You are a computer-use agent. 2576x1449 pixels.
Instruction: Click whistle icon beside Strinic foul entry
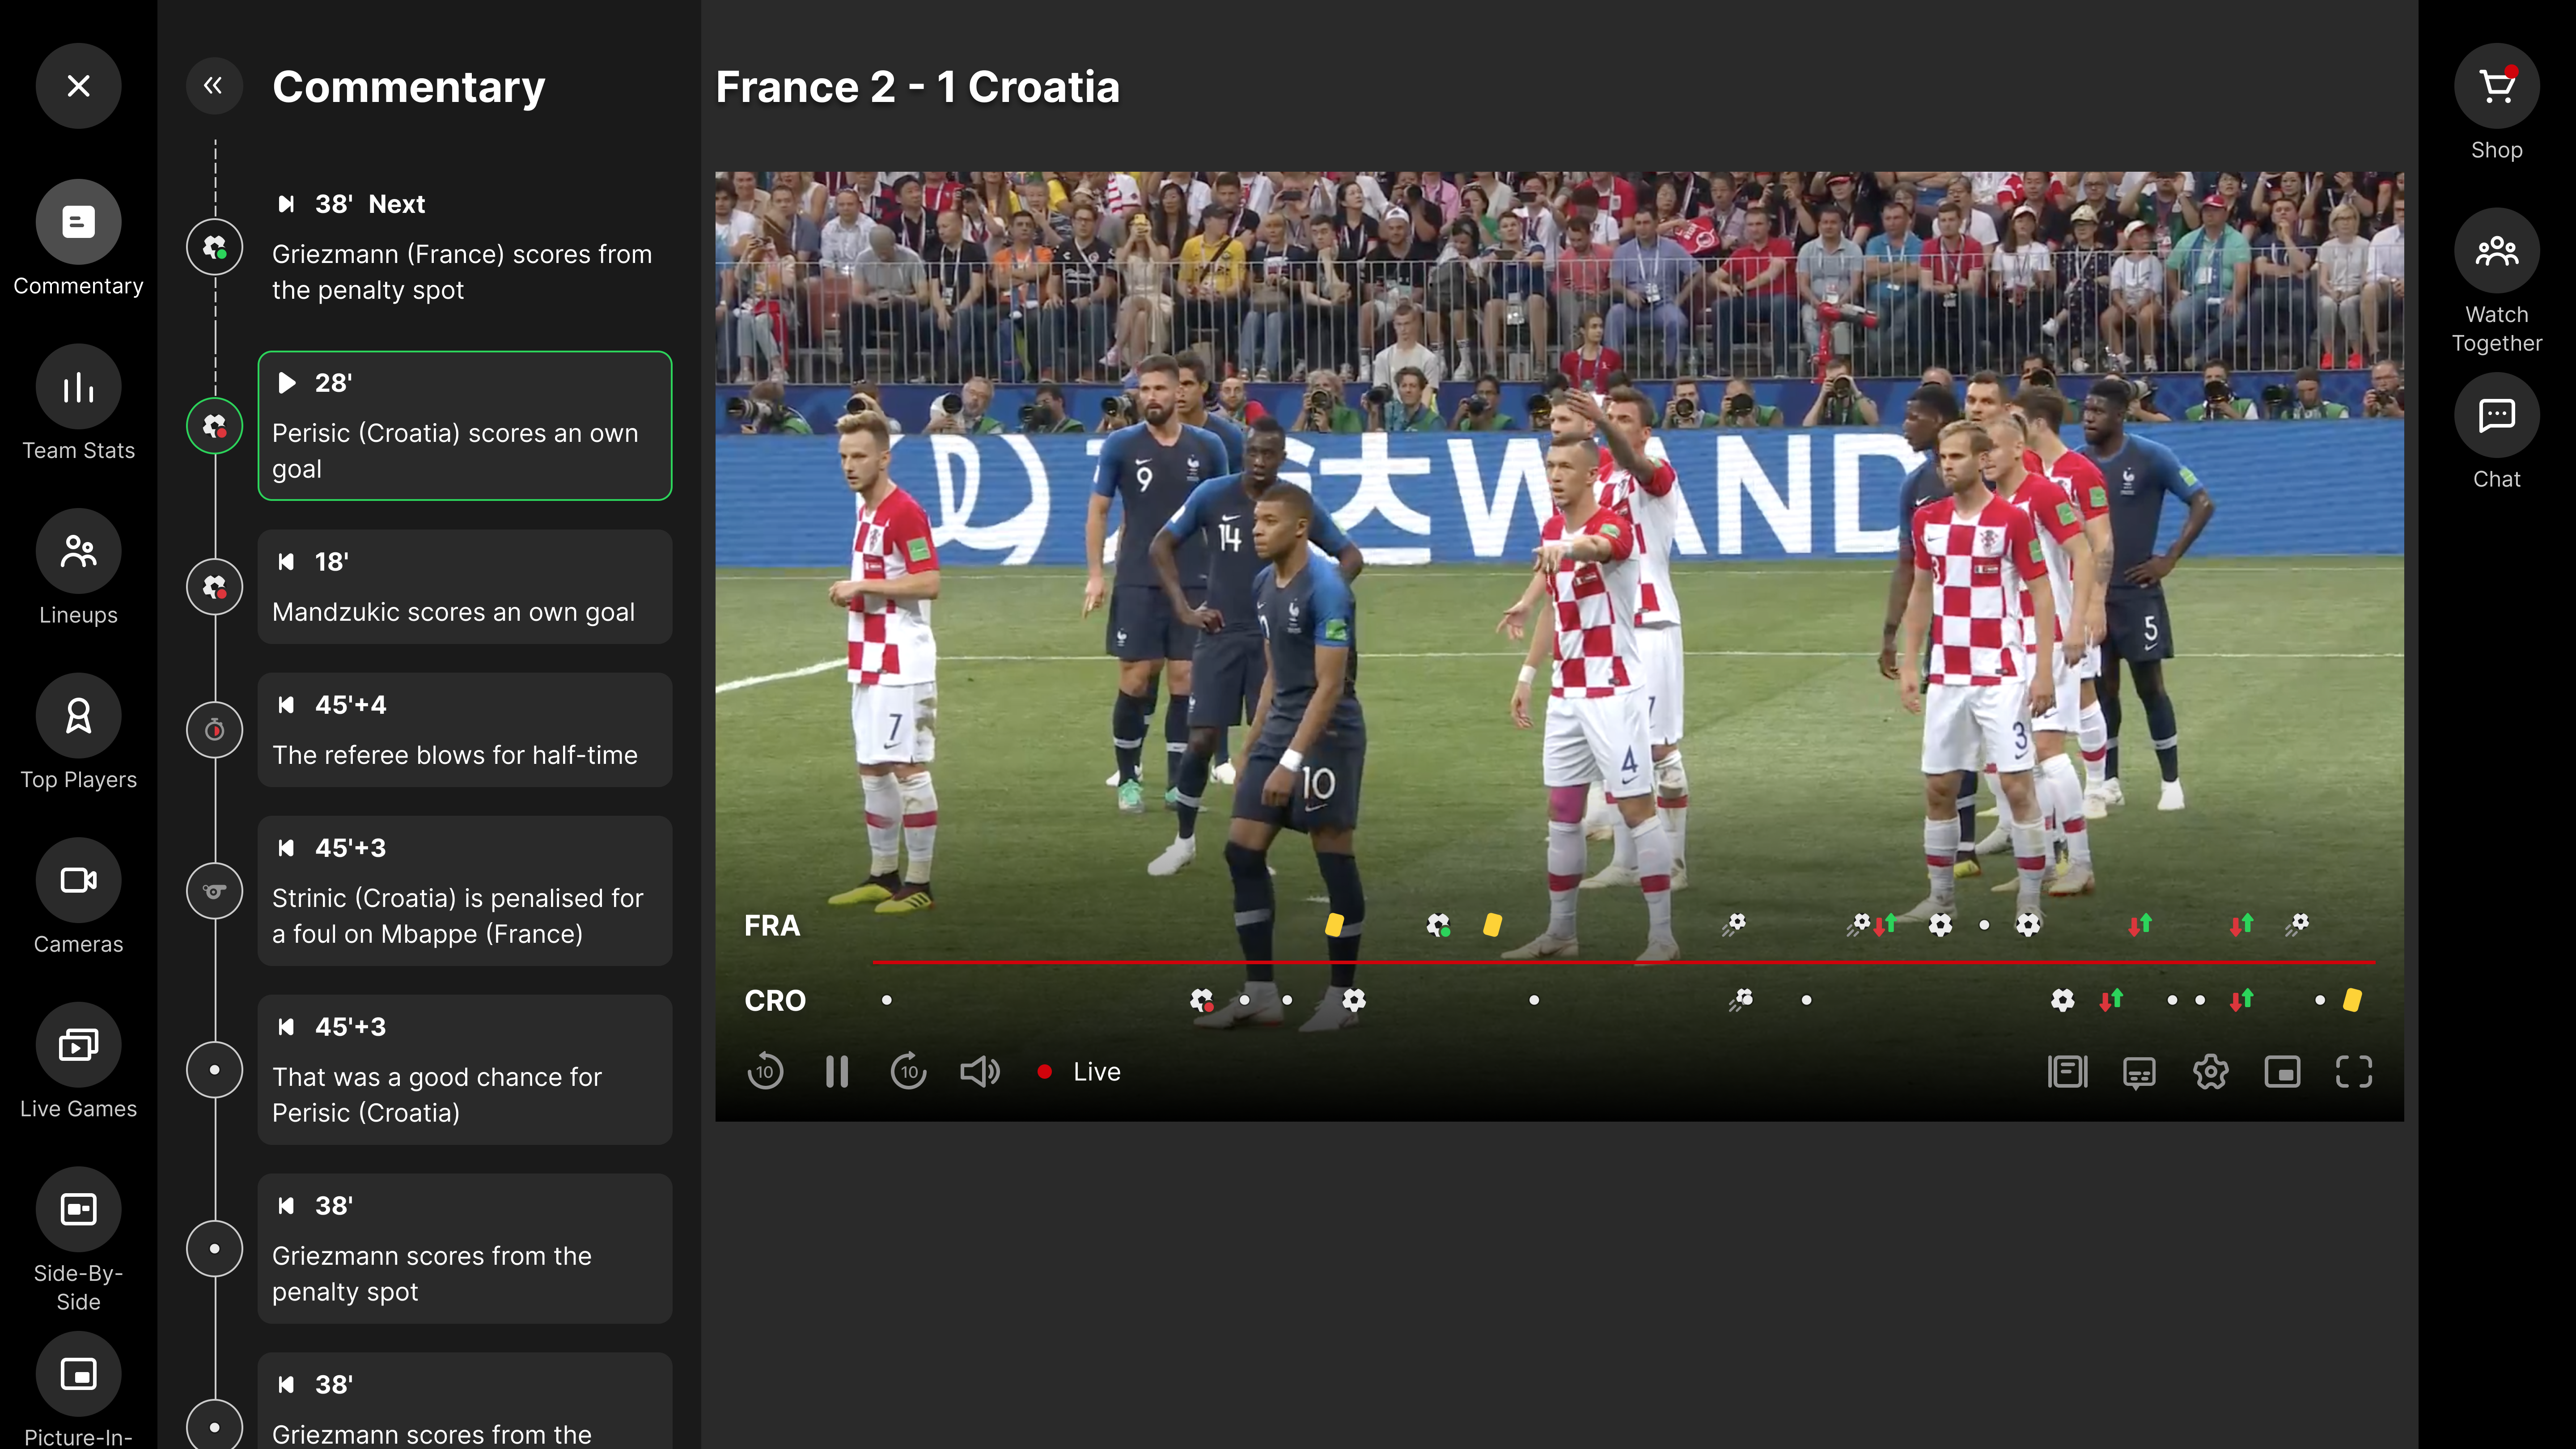214,891
